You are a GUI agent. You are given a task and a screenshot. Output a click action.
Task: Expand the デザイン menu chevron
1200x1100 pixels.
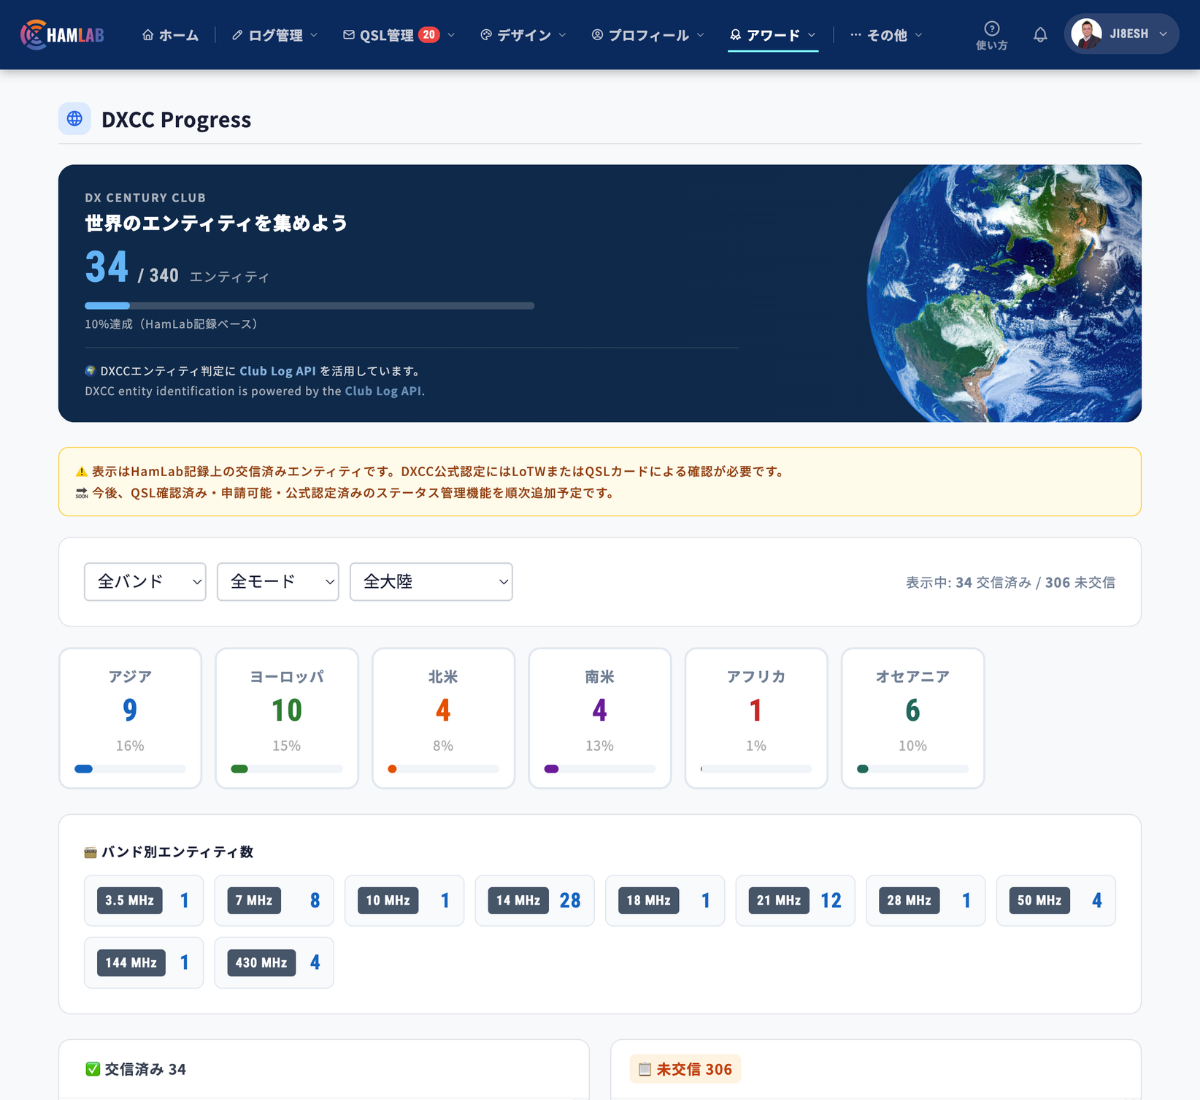click(x=562, y=35)
